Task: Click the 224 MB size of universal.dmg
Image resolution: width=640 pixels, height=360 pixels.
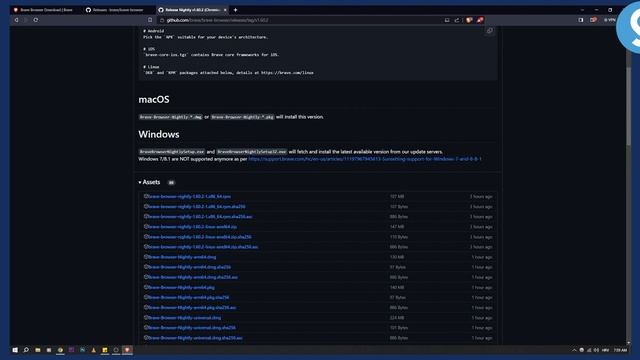Action: pyautogui.click(x=397, y=318)
